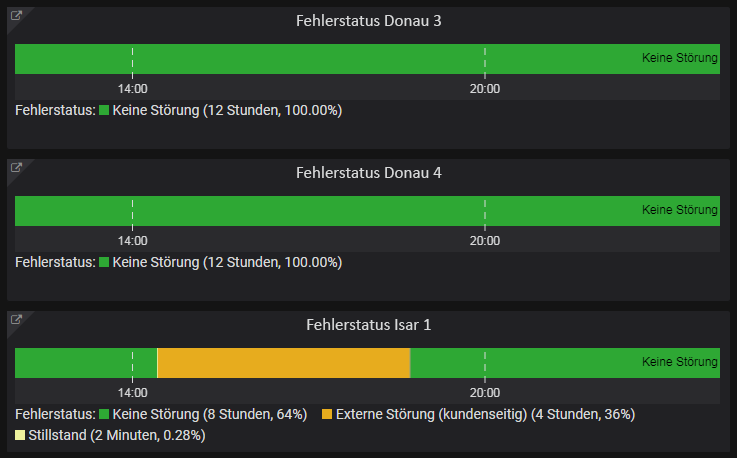Click green Donau 4 status bar
This screenshot has width=737, height=458.
click(x=367, y=211)
